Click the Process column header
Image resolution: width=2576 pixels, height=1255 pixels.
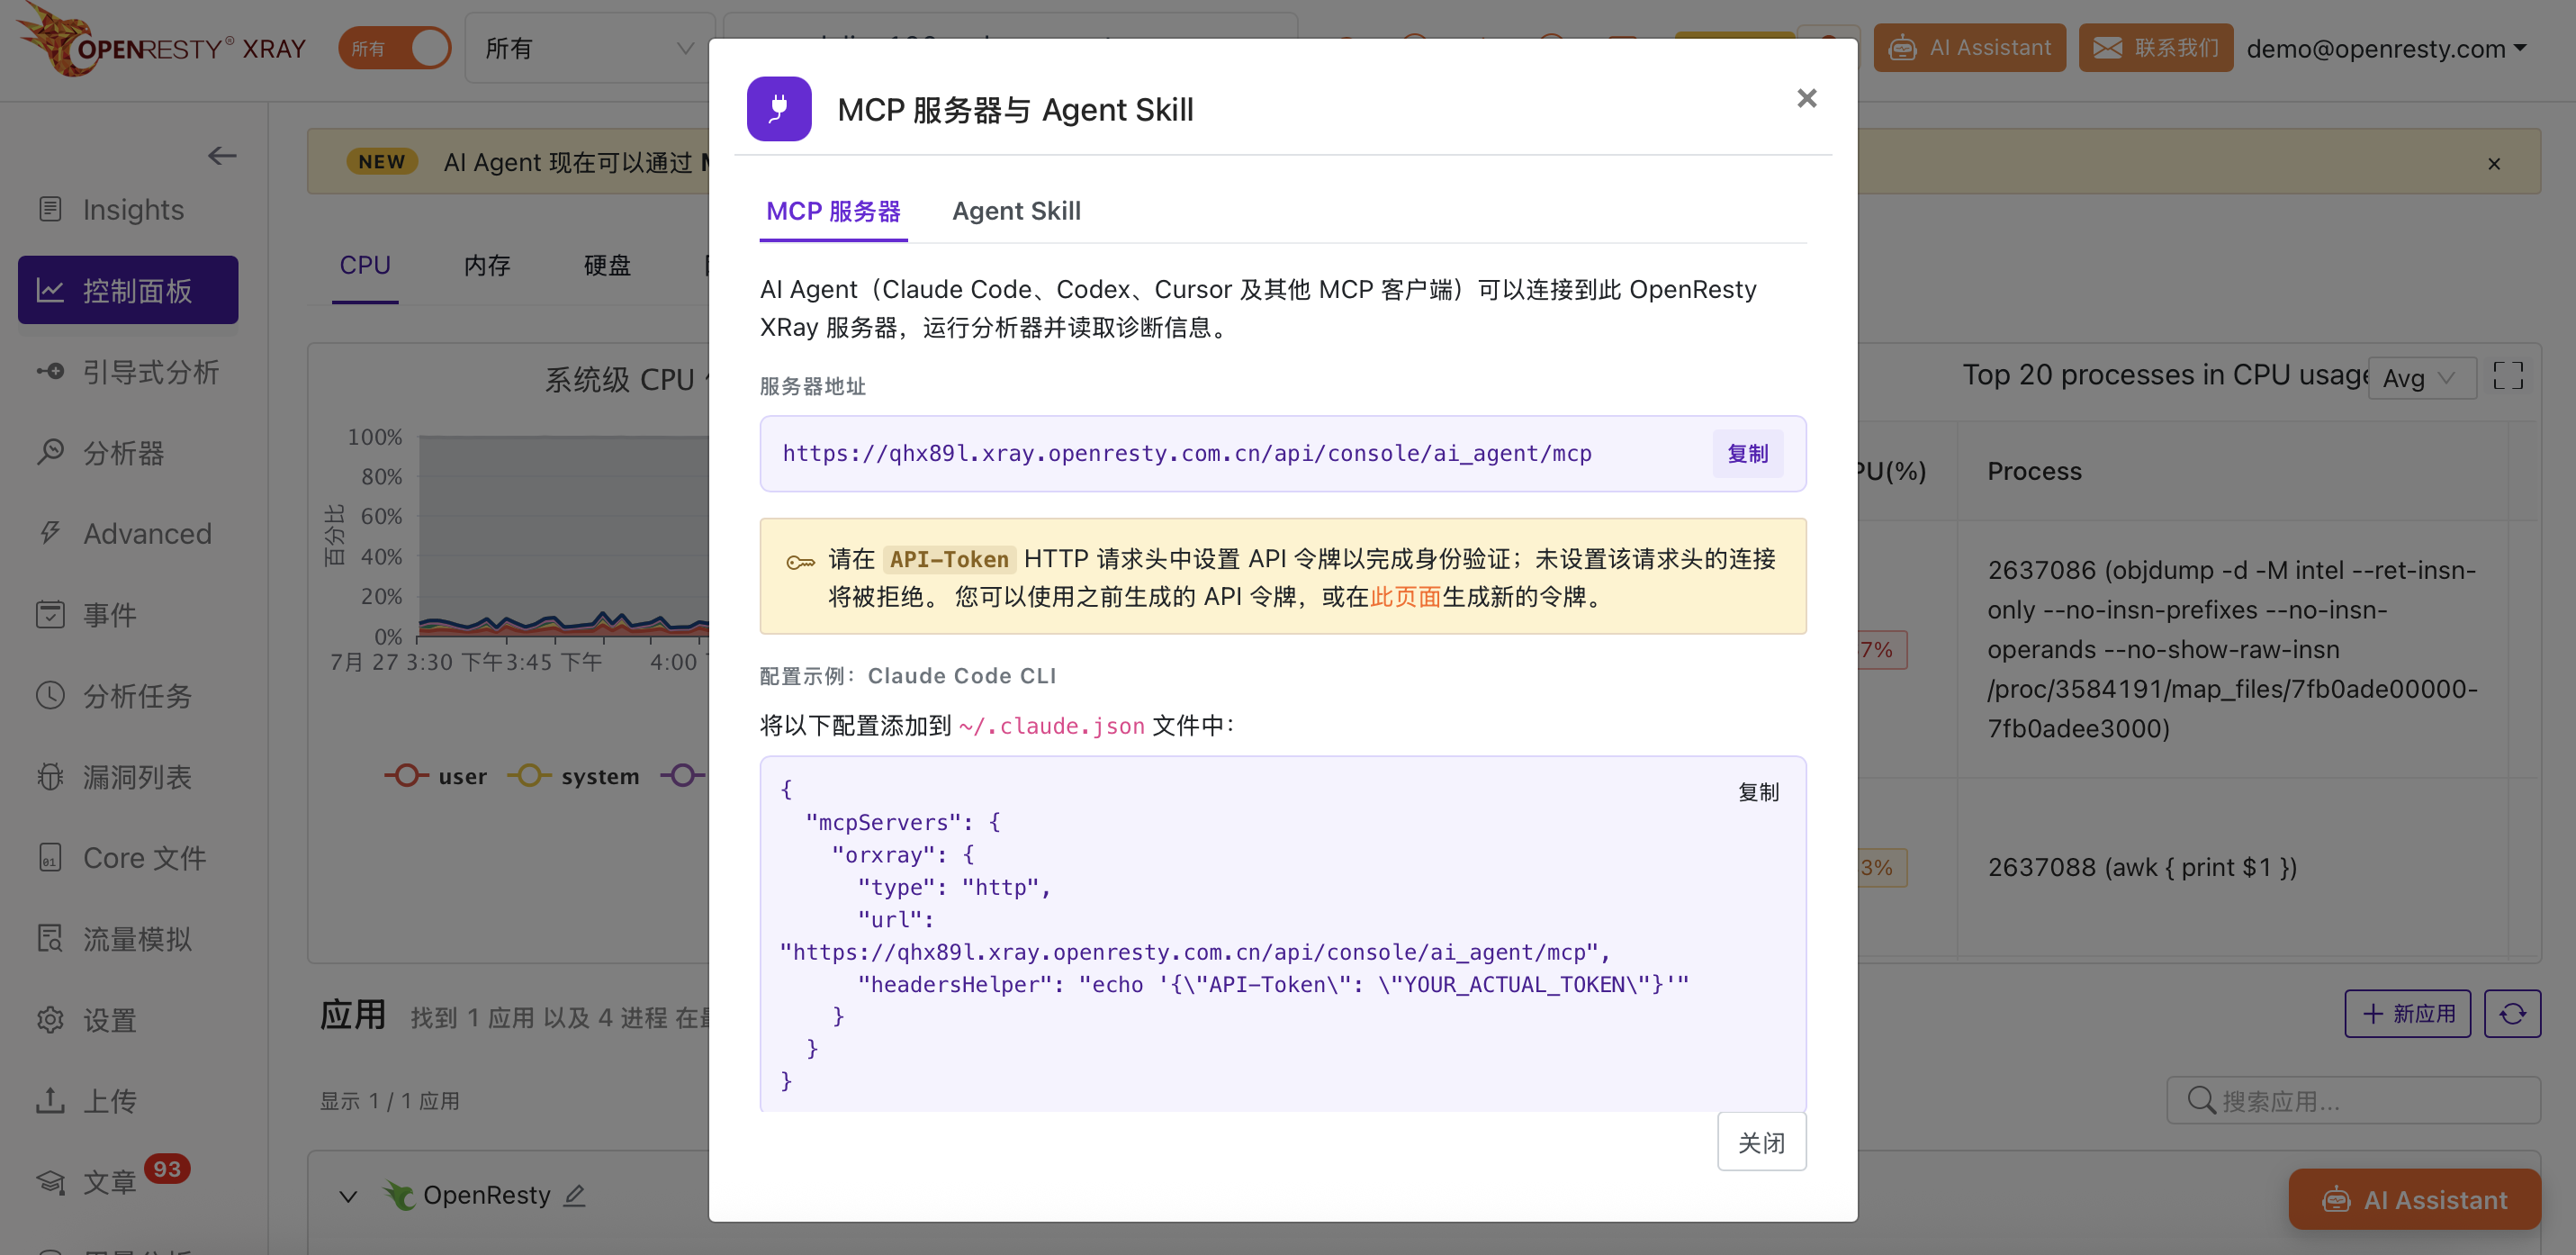pos(2034,471)
